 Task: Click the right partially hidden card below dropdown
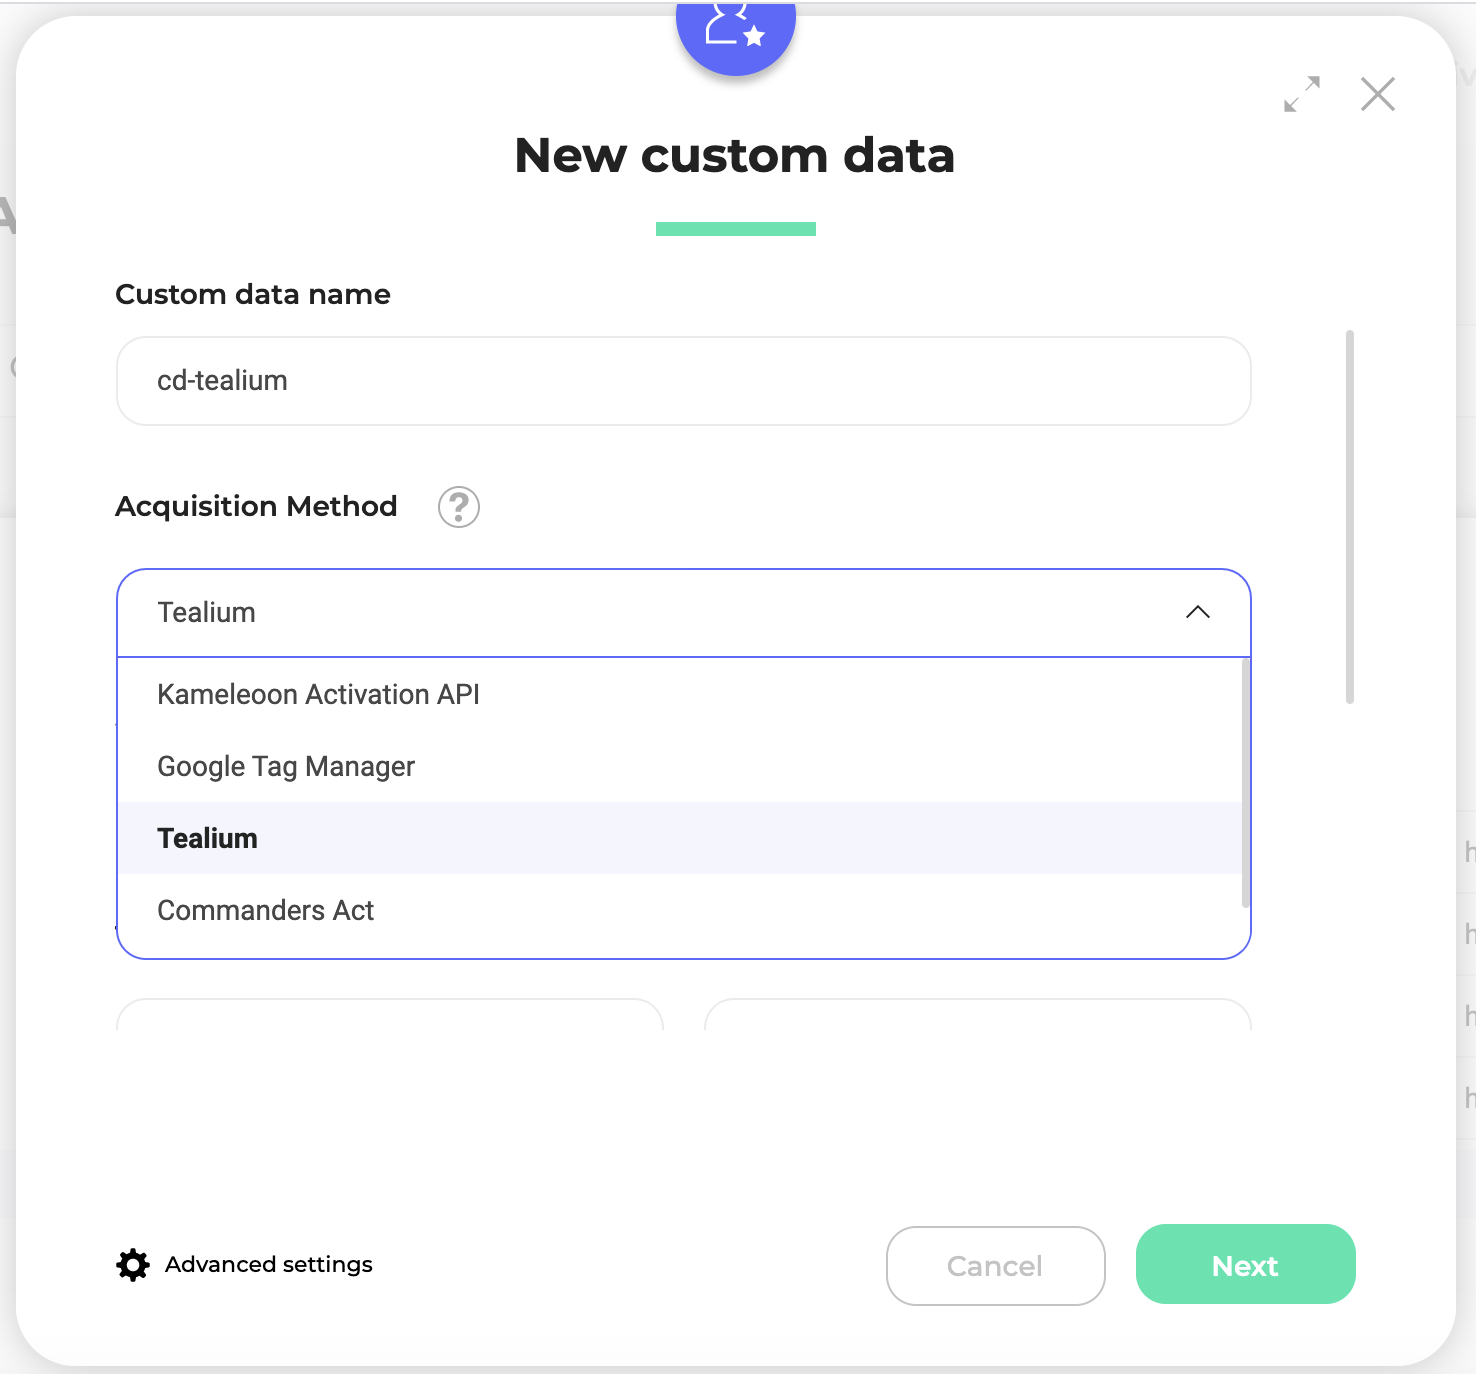coord(978,1014)
